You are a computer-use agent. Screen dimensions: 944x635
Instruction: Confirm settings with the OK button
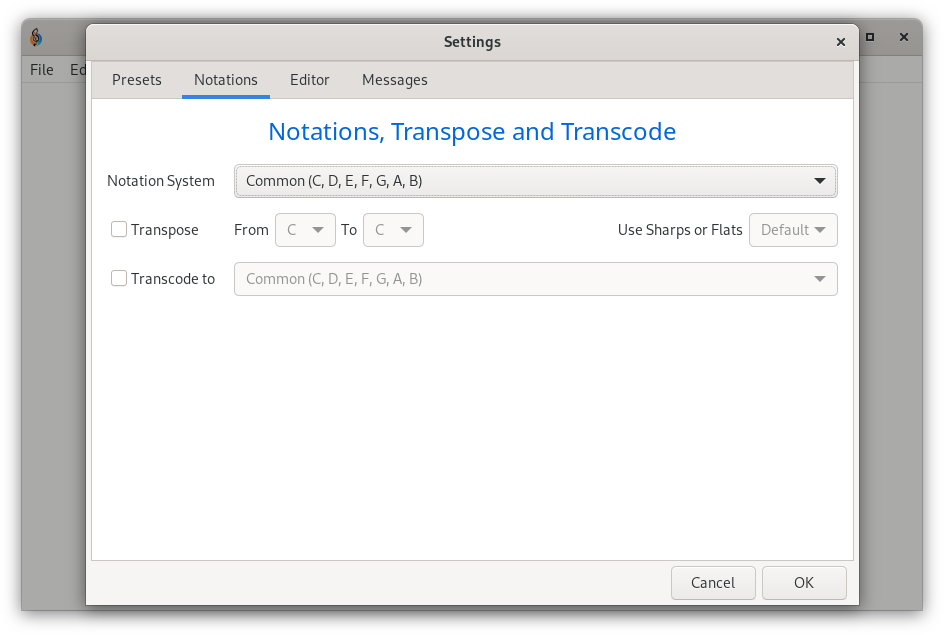click(x=804, y=583)
